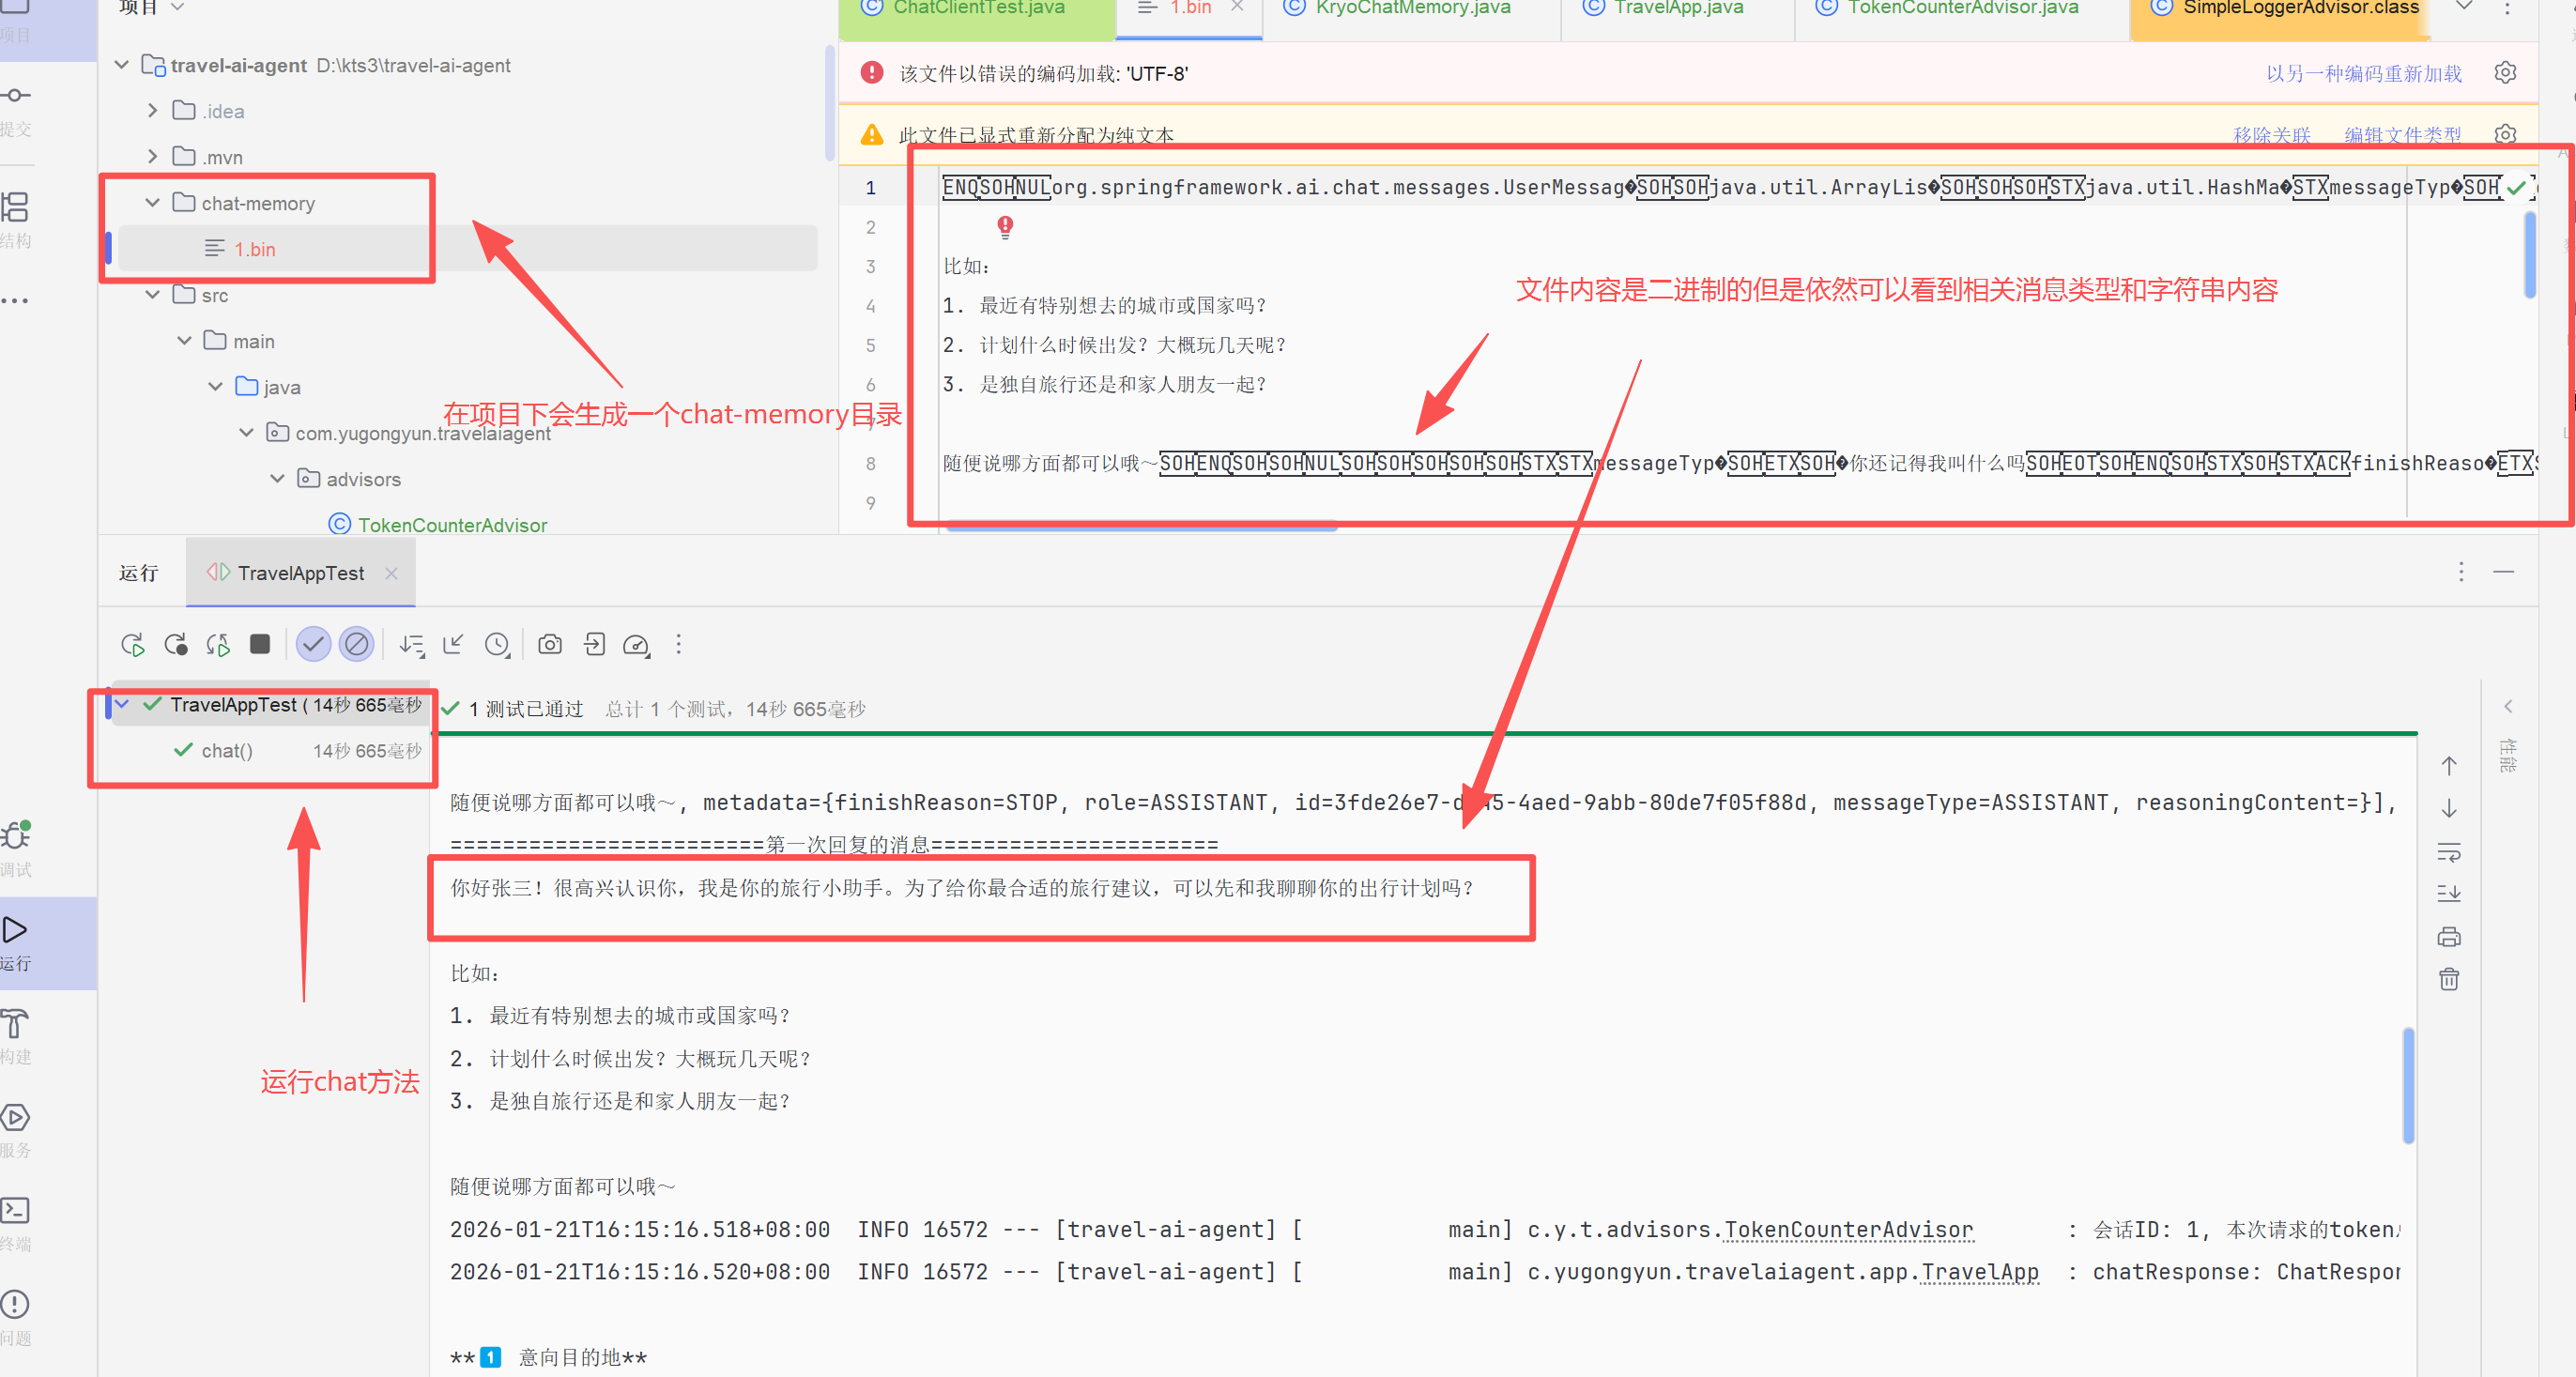The height and width of the screenshot is (1377, 2576).
Task: Toggle Show Ignored tests button
Action: (x=356, y=644)
